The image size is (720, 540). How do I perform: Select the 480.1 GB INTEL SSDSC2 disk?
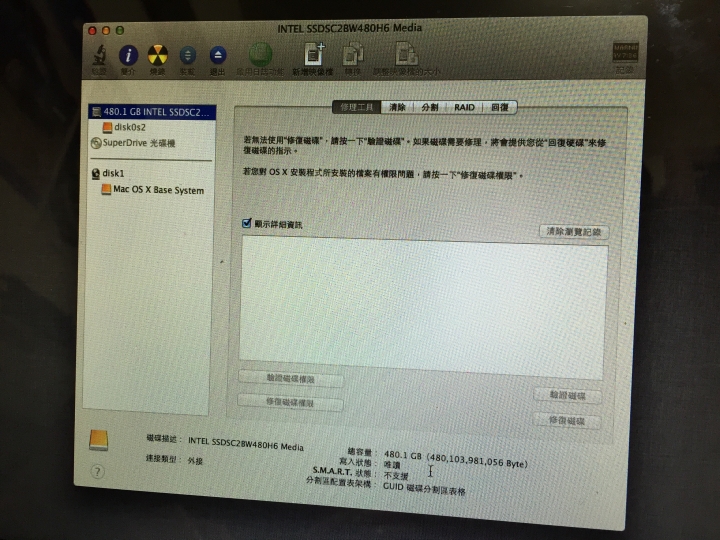tap(152, 112)
